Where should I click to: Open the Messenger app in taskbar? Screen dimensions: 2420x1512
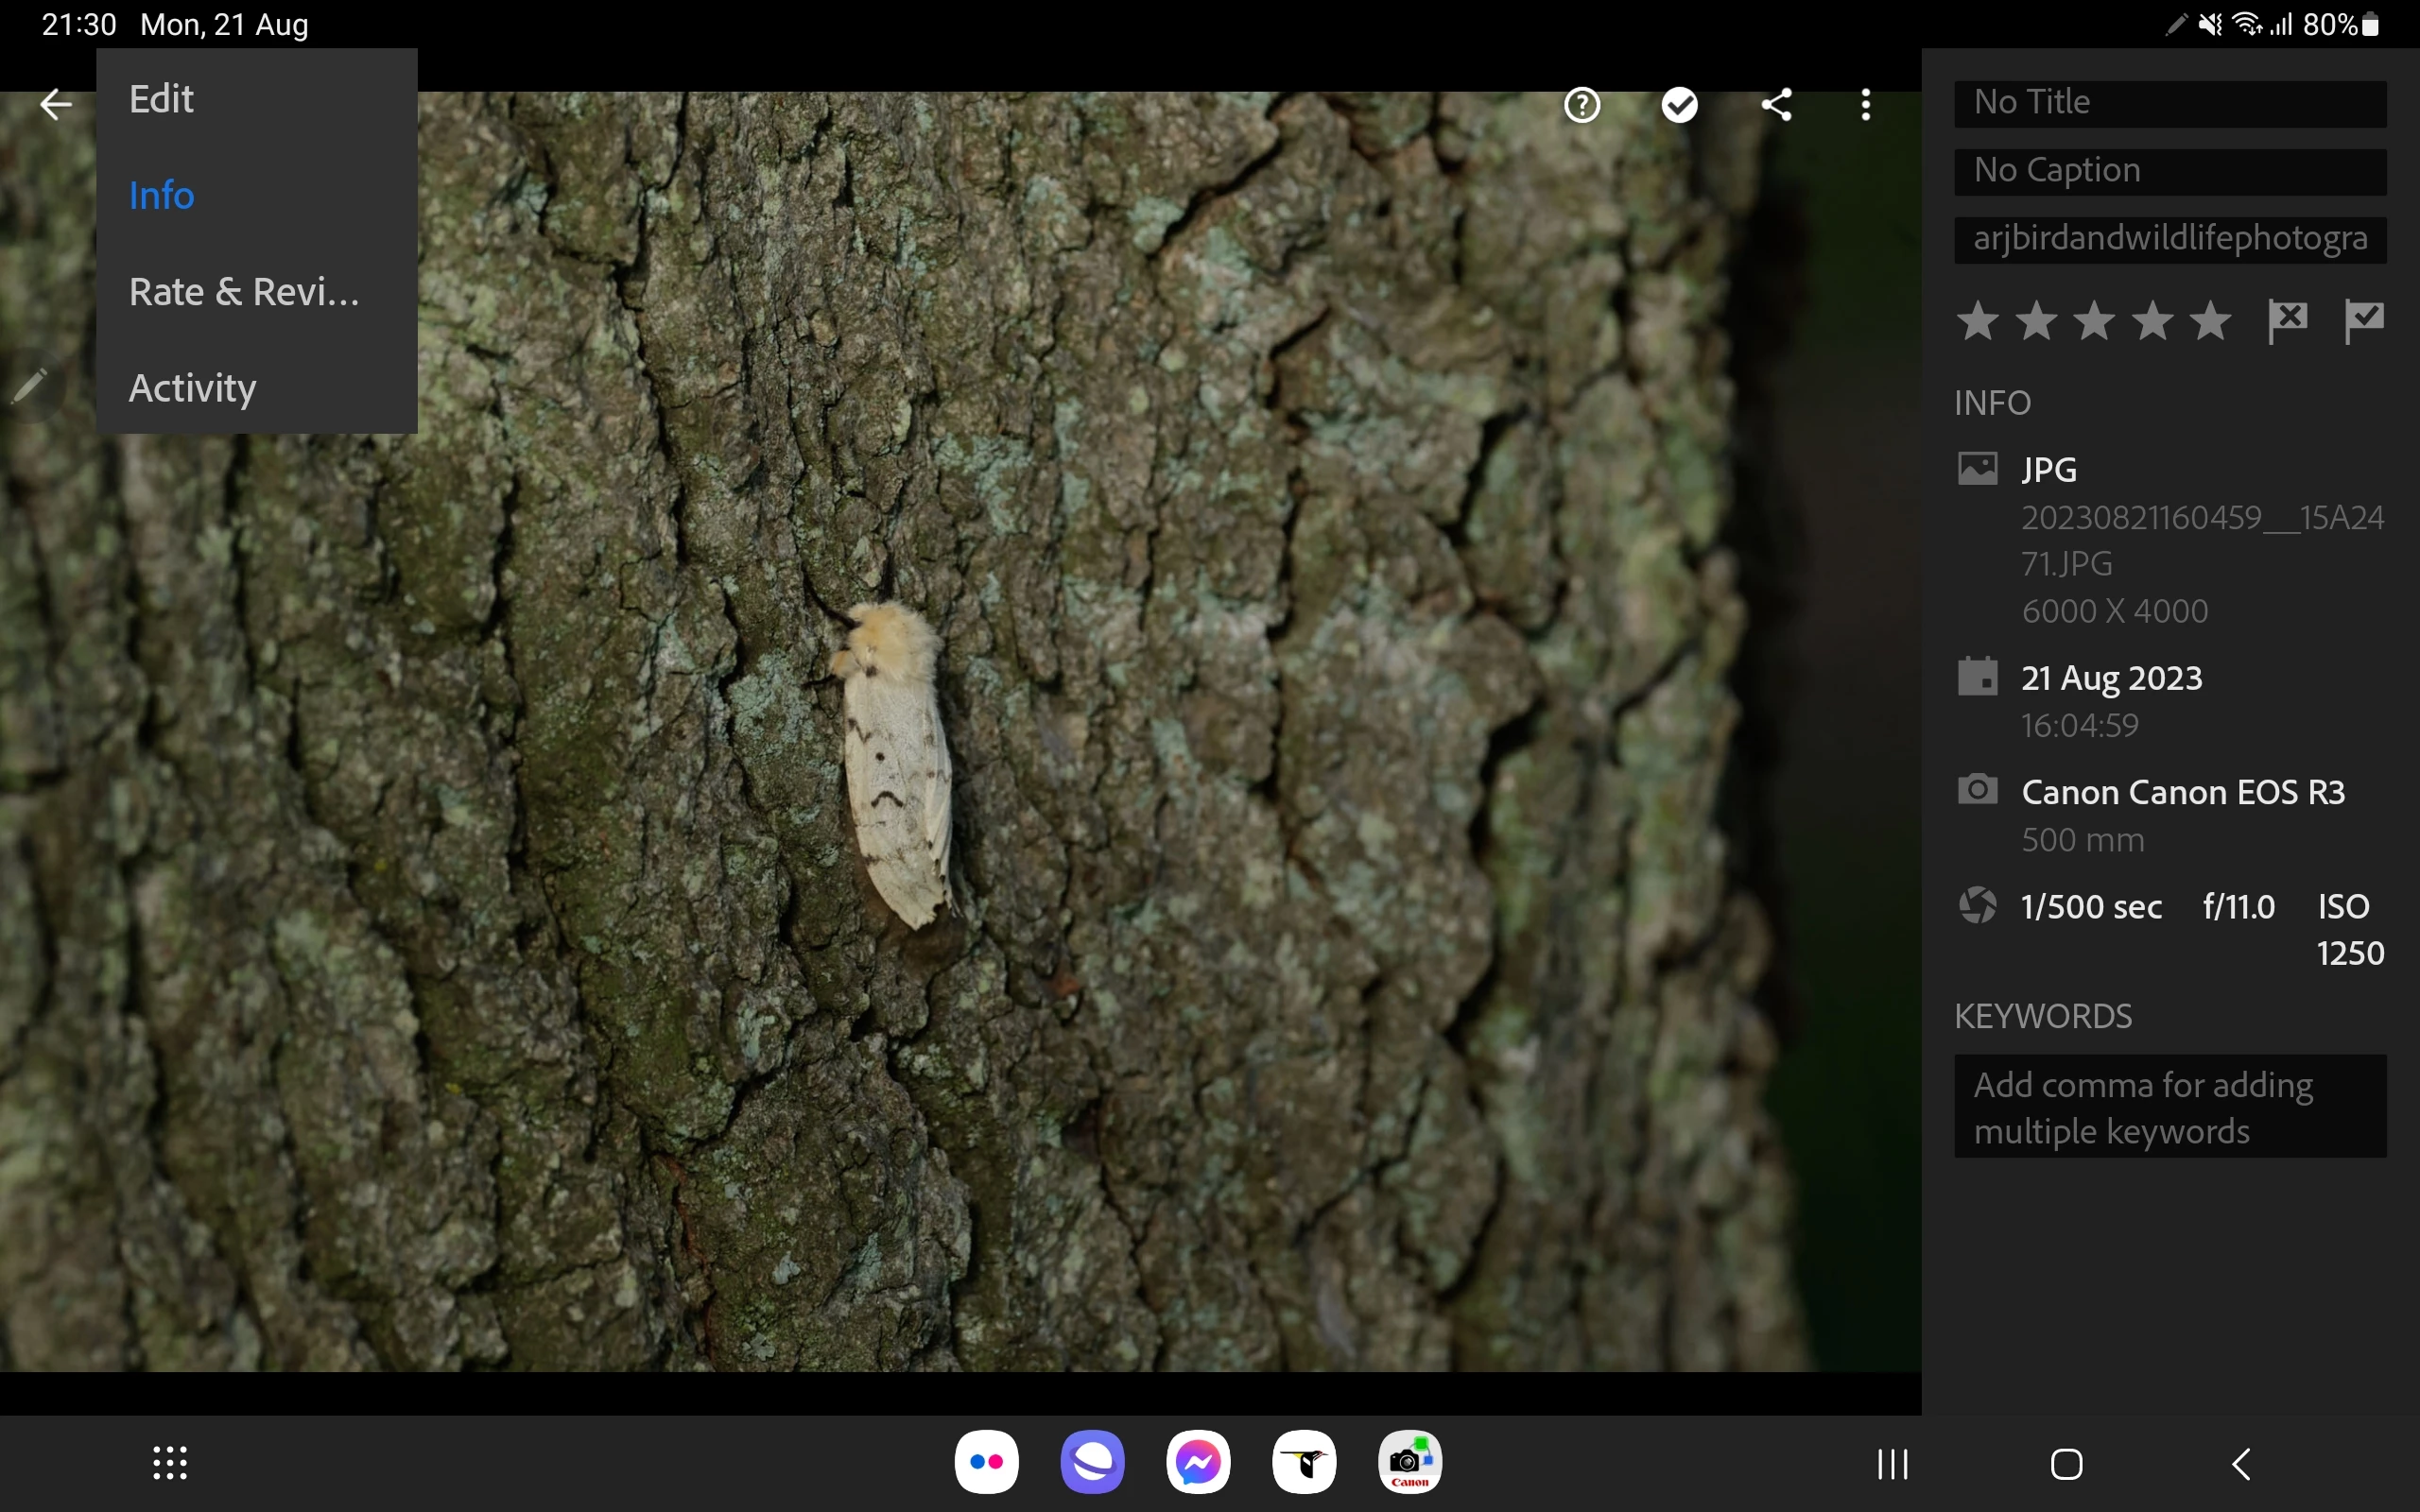[1198, 1462]
